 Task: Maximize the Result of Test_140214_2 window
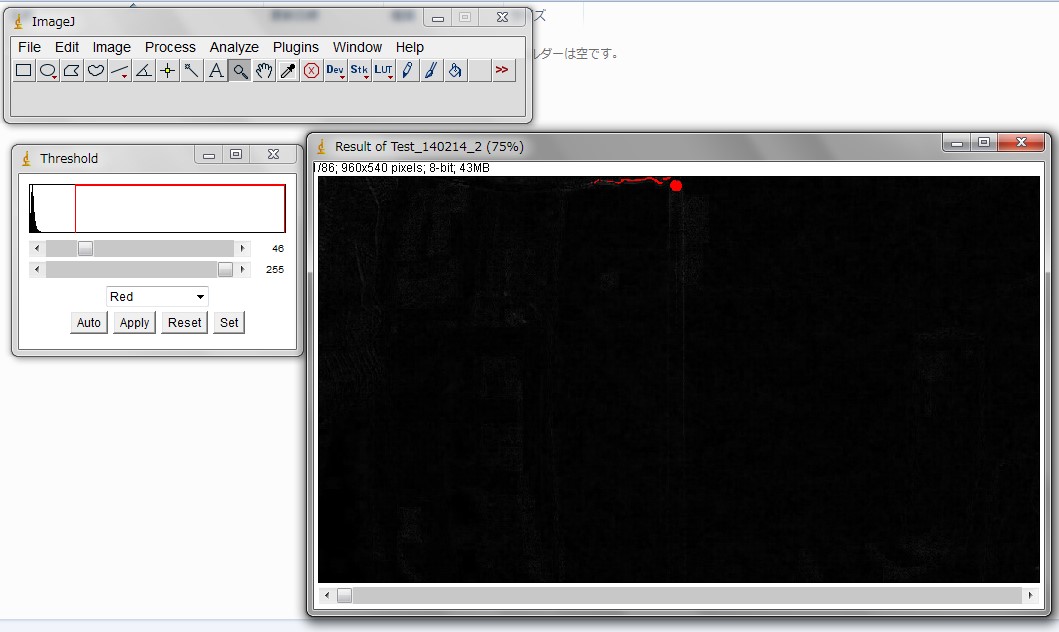tap(984, 142)
